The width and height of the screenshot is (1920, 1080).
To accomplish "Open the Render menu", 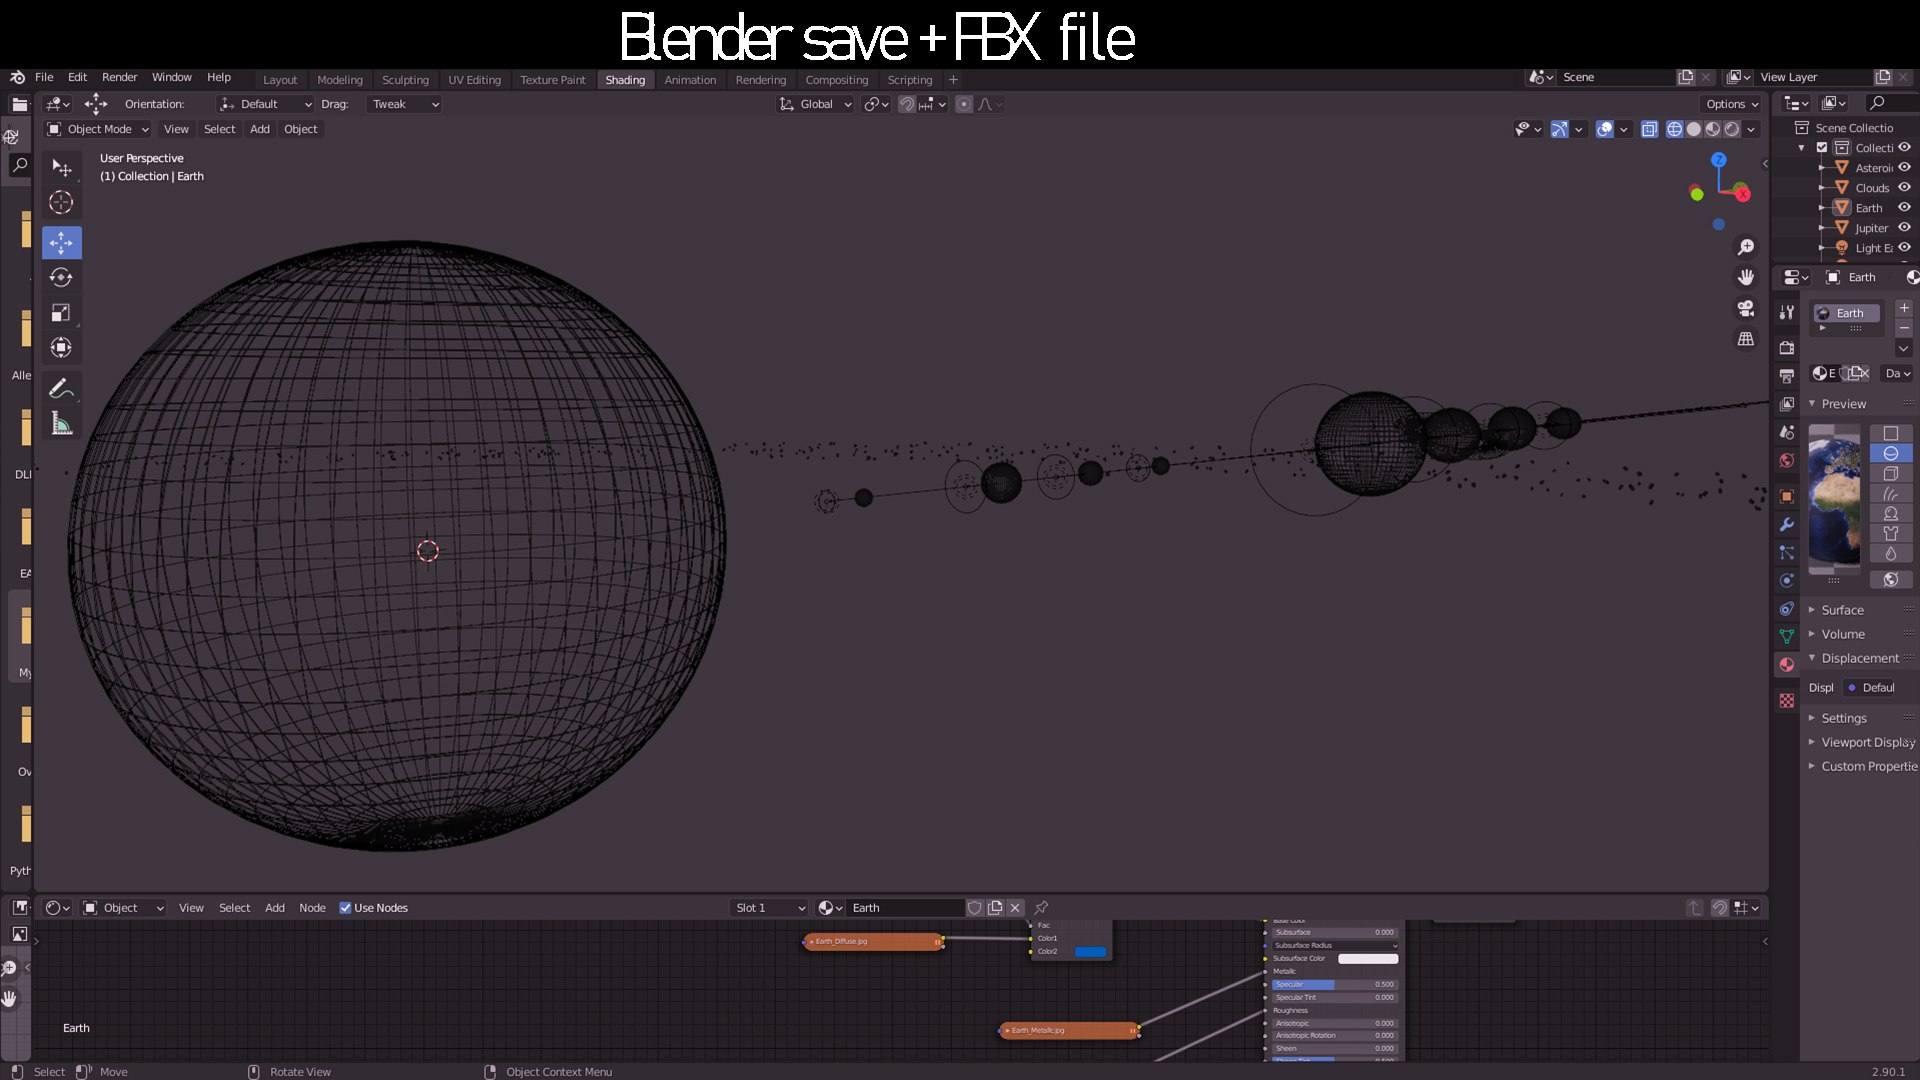I will pos(119,77).
